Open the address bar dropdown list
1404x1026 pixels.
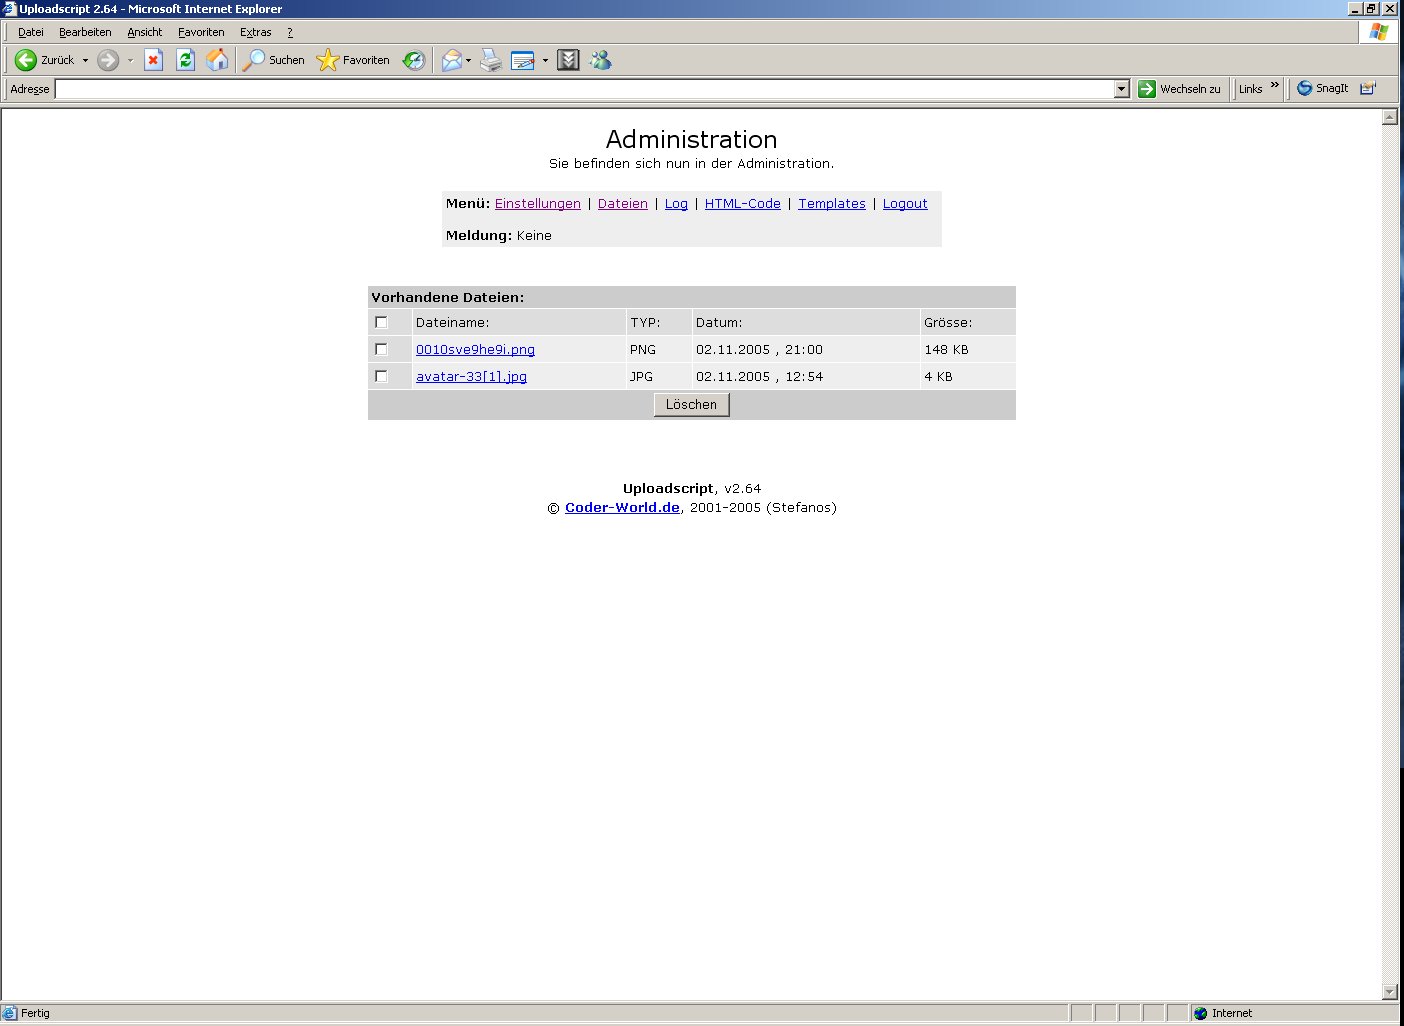1121,89
